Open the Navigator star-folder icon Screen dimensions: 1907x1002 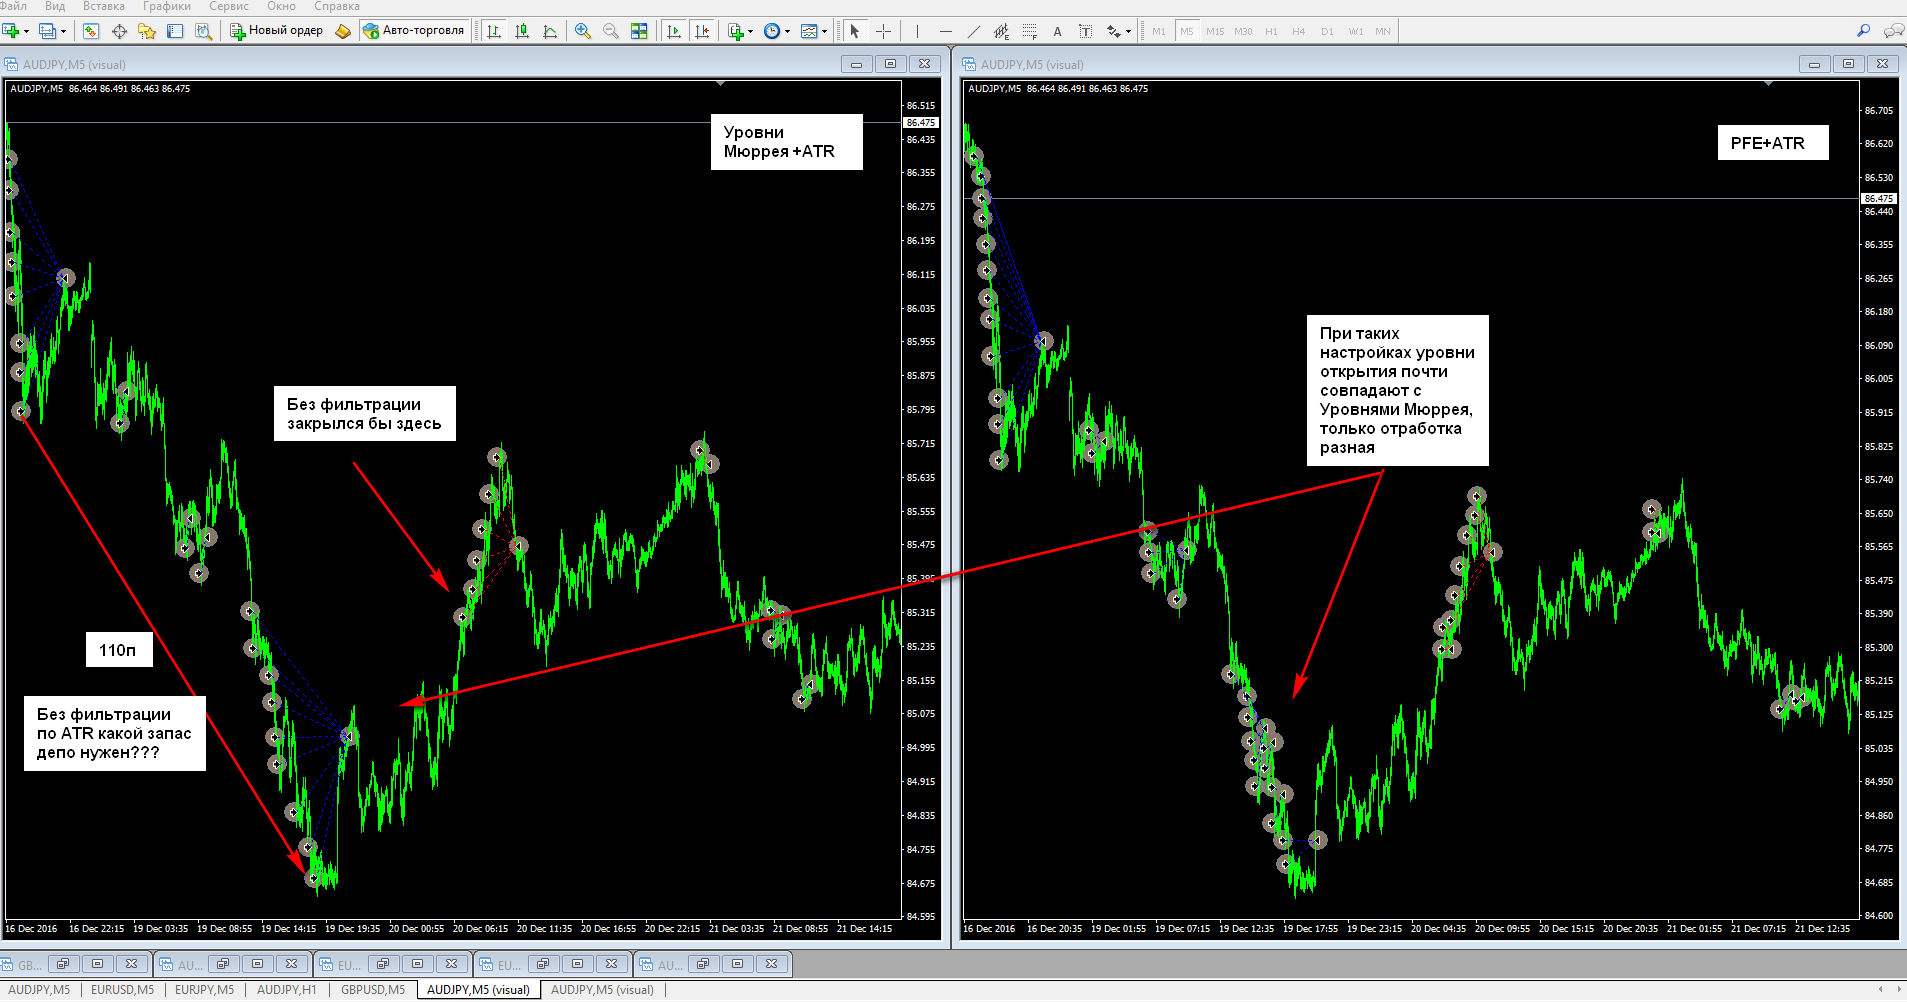tap(147, 31)
